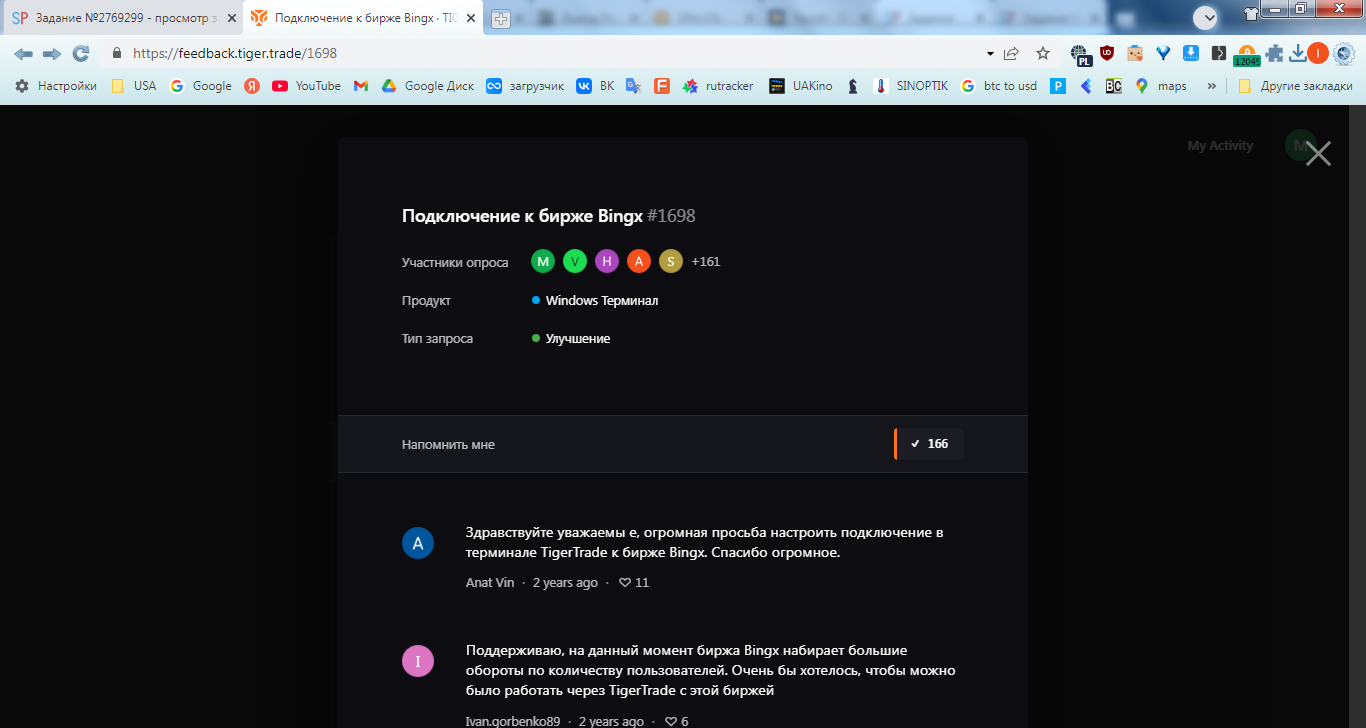Open the Google bookmark
Image resolution: width=1366 pixels, height=728 pixels.
coord(201,86)
